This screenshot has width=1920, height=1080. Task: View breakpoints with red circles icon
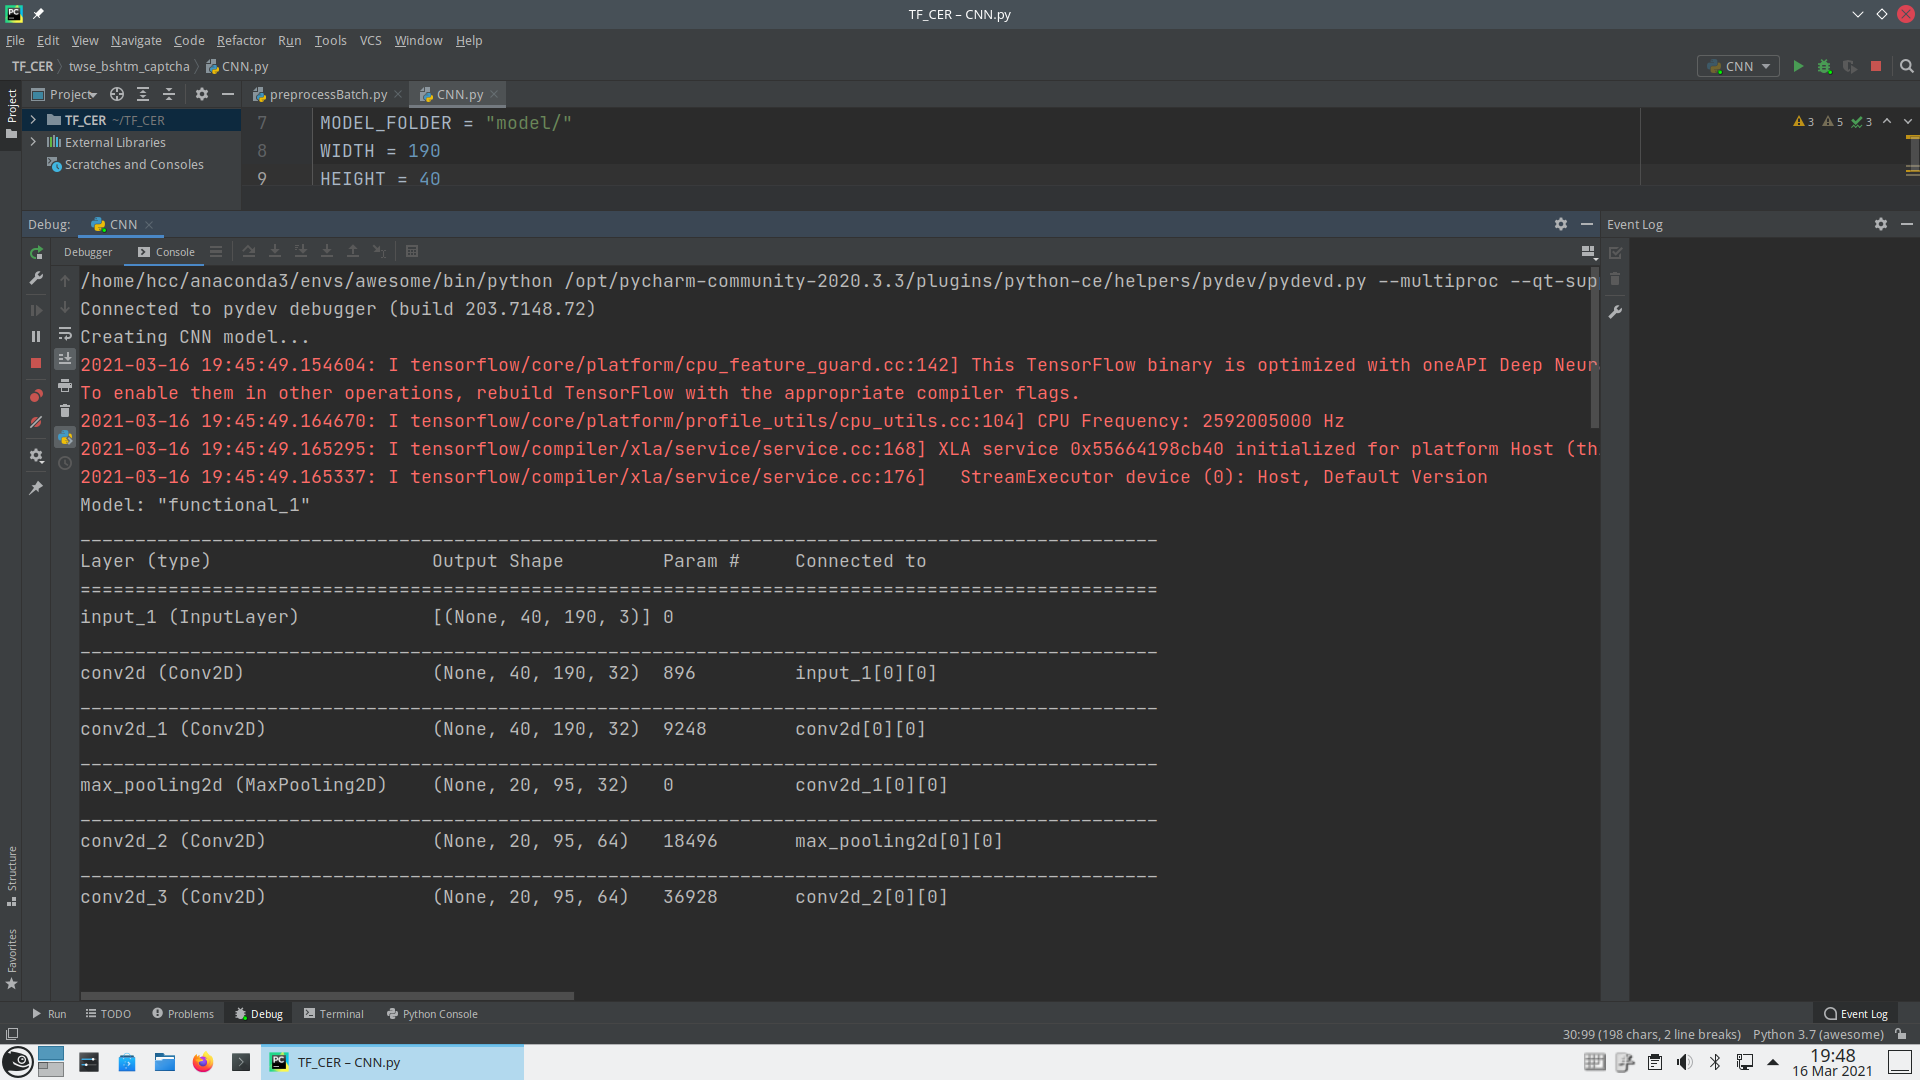click(36, 396)
